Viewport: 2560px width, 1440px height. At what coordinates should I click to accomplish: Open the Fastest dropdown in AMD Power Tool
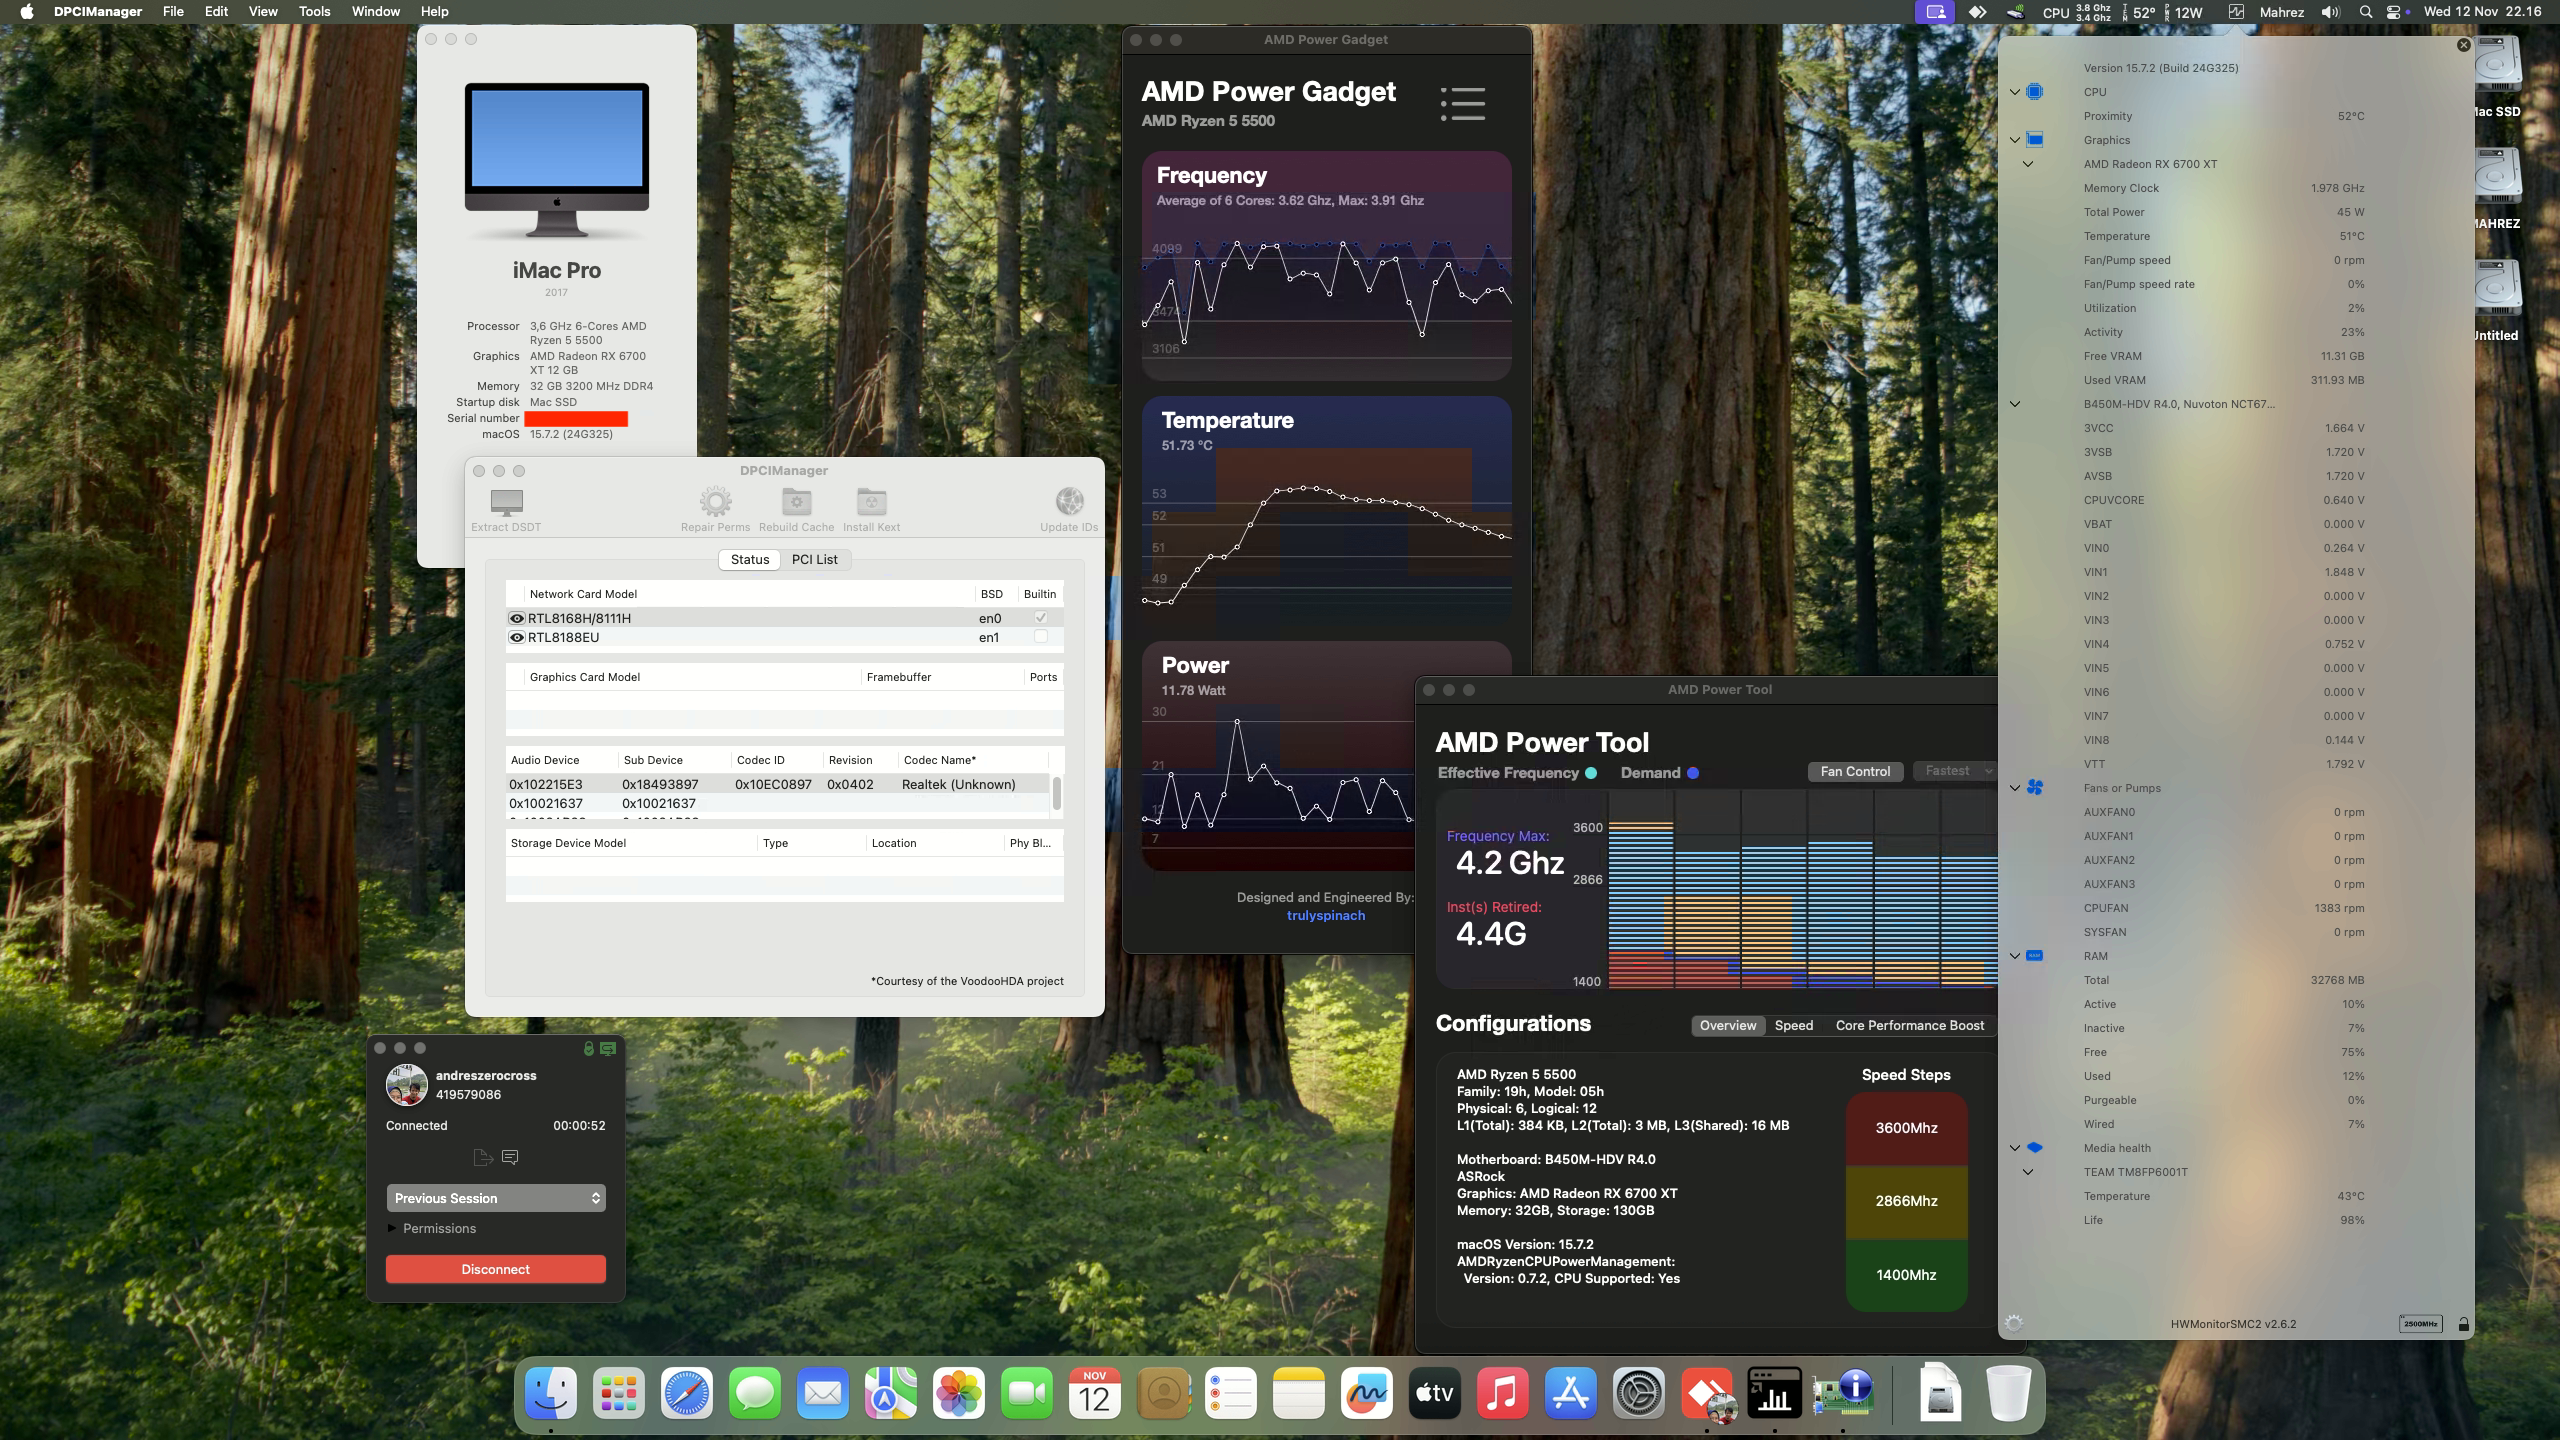click(1952, 770)
